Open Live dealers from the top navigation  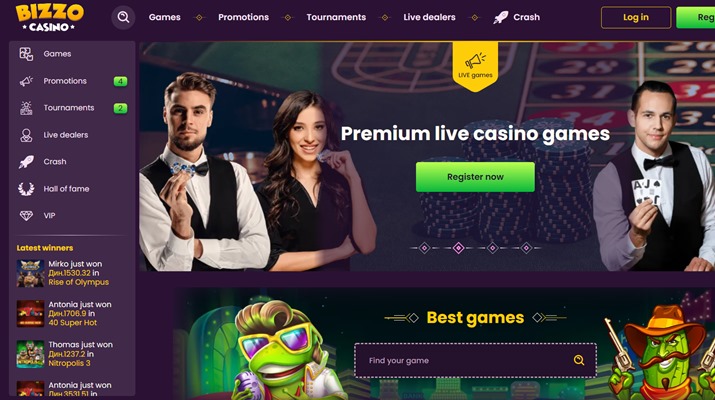[429, 17]
